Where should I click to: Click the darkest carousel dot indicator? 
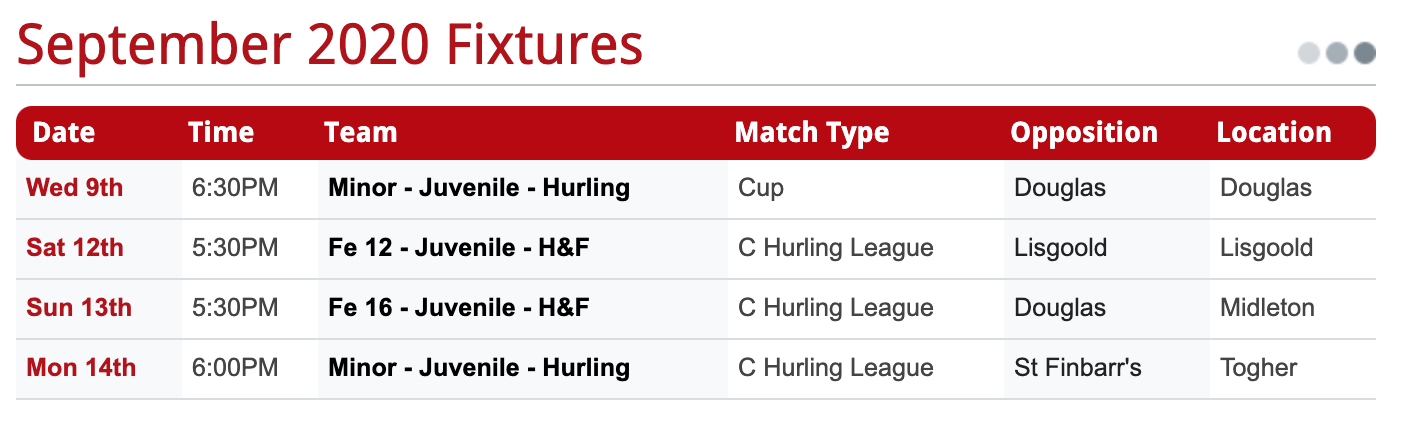click(x=1365, y=53)
